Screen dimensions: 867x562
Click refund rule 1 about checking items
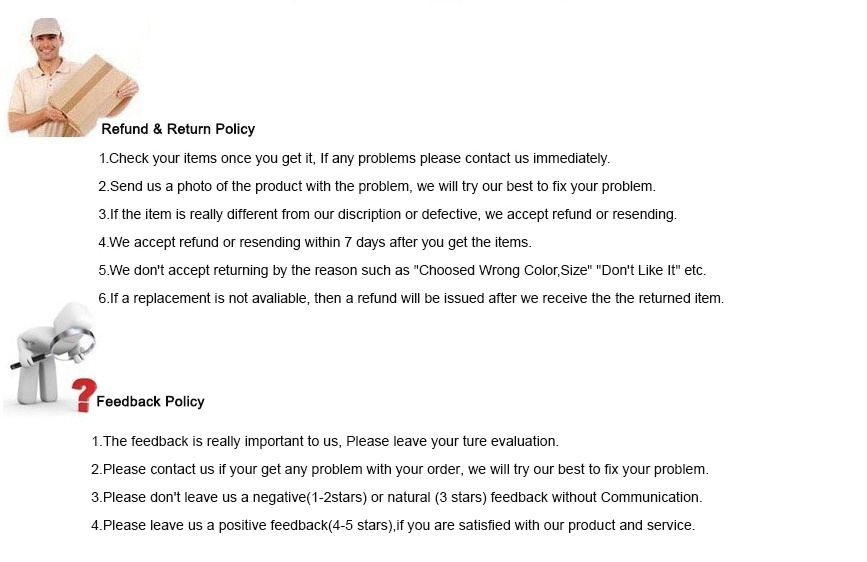click(x=354, y=158)
